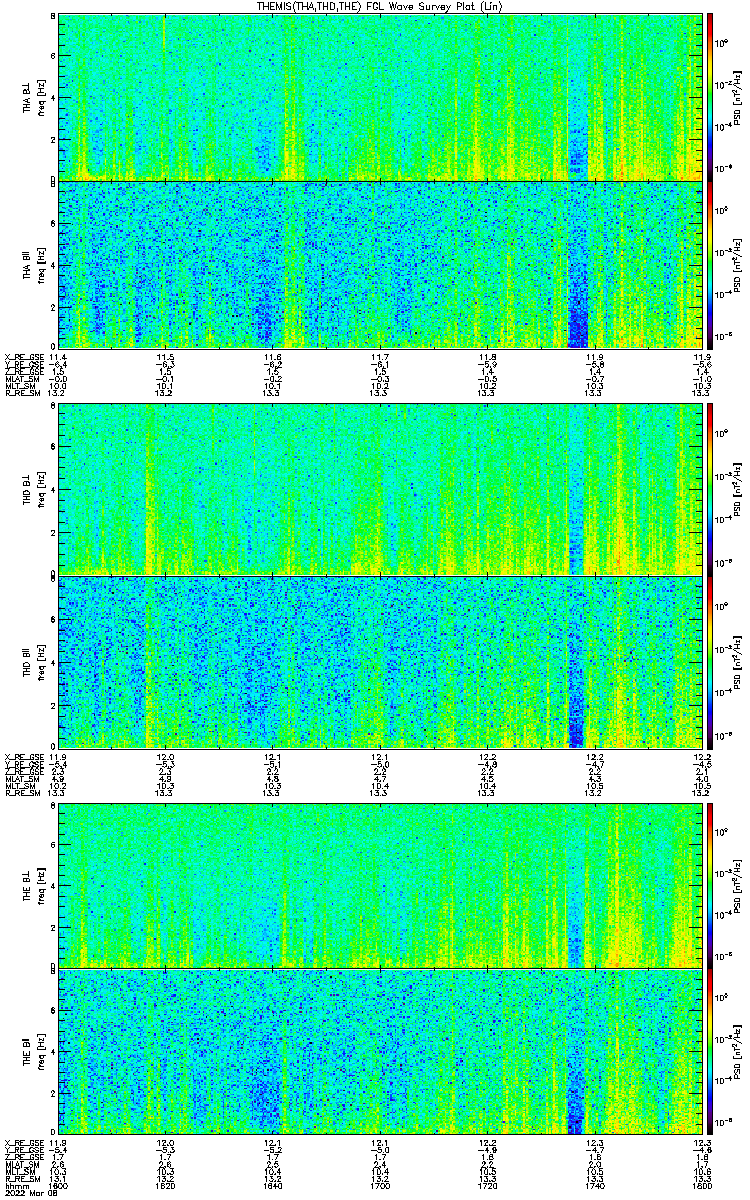Select the THD B-parallel spectrogram panel
The image size is (750, 1200).
381,662
